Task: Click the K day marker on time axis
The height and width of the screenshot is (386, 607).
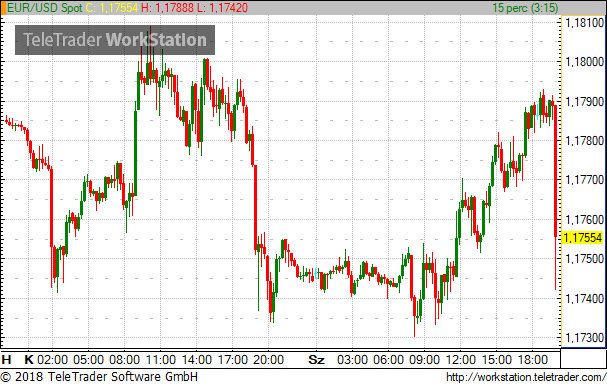Action: click(x=29, y=360)
